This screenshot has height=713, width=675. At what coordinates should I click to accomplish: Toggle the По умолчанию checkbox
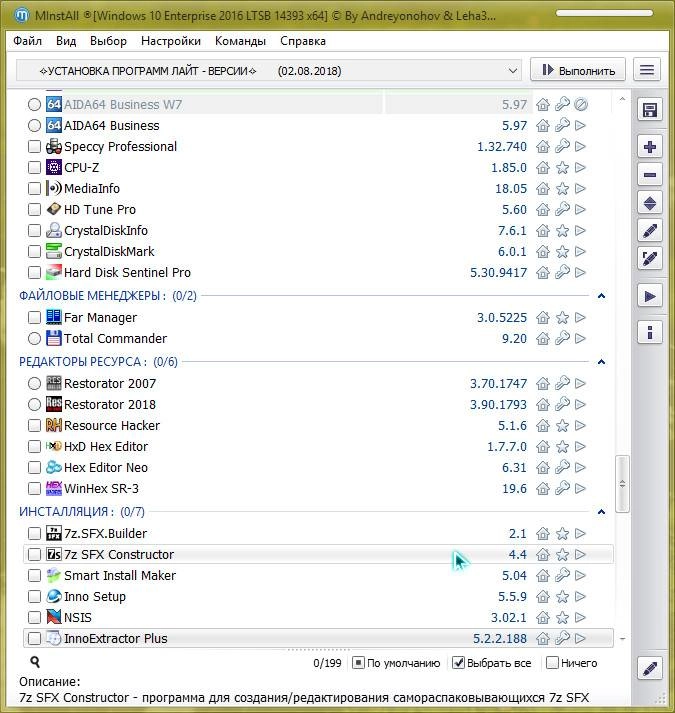(358, 663)
